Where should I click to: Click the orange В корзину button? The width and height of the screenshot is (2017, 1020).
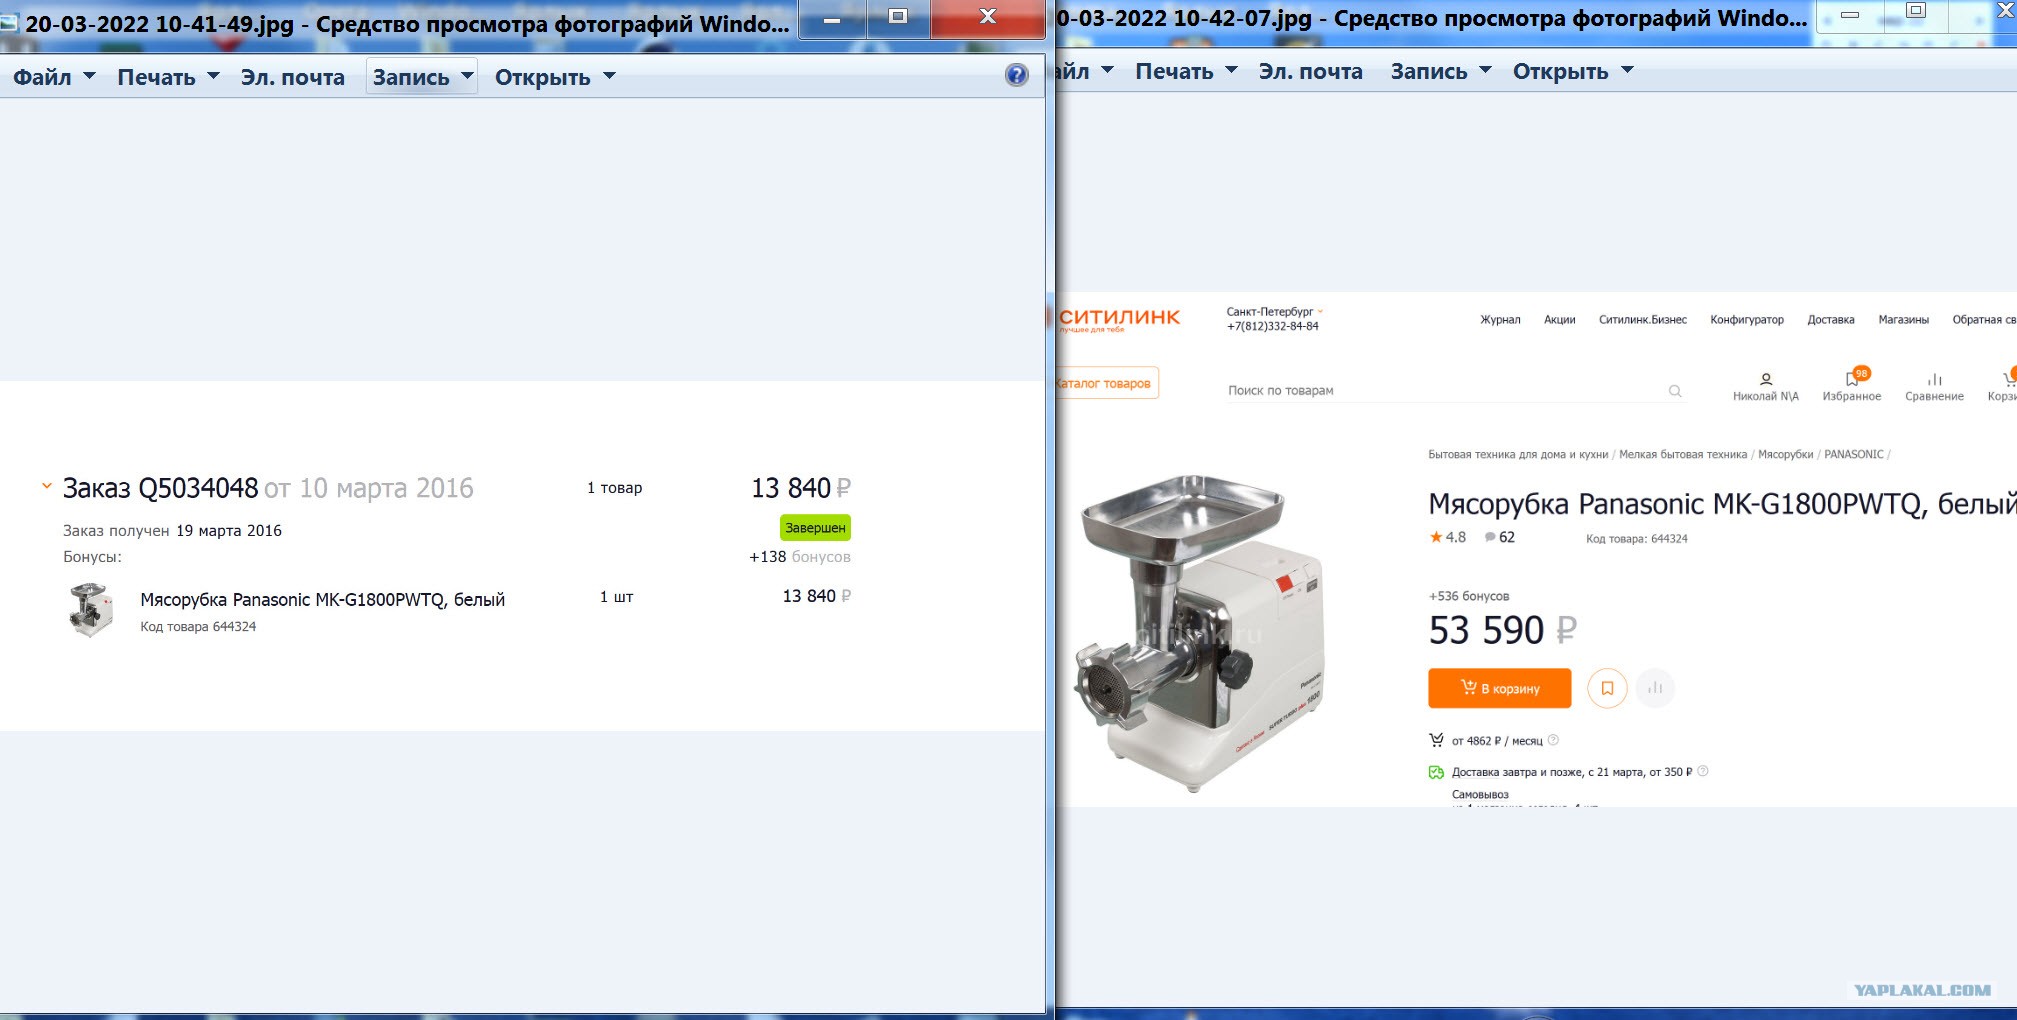(1499, 688)
